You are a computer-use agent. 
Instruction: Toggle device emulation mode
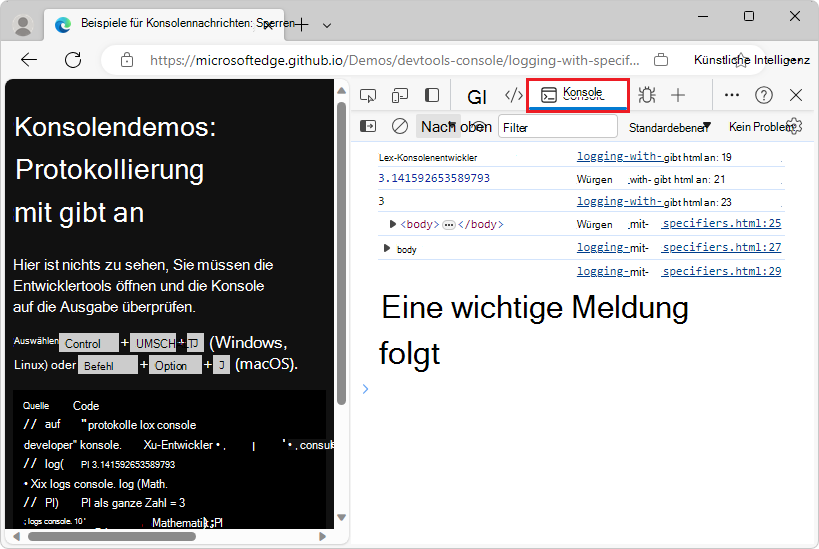pos(400,95)
